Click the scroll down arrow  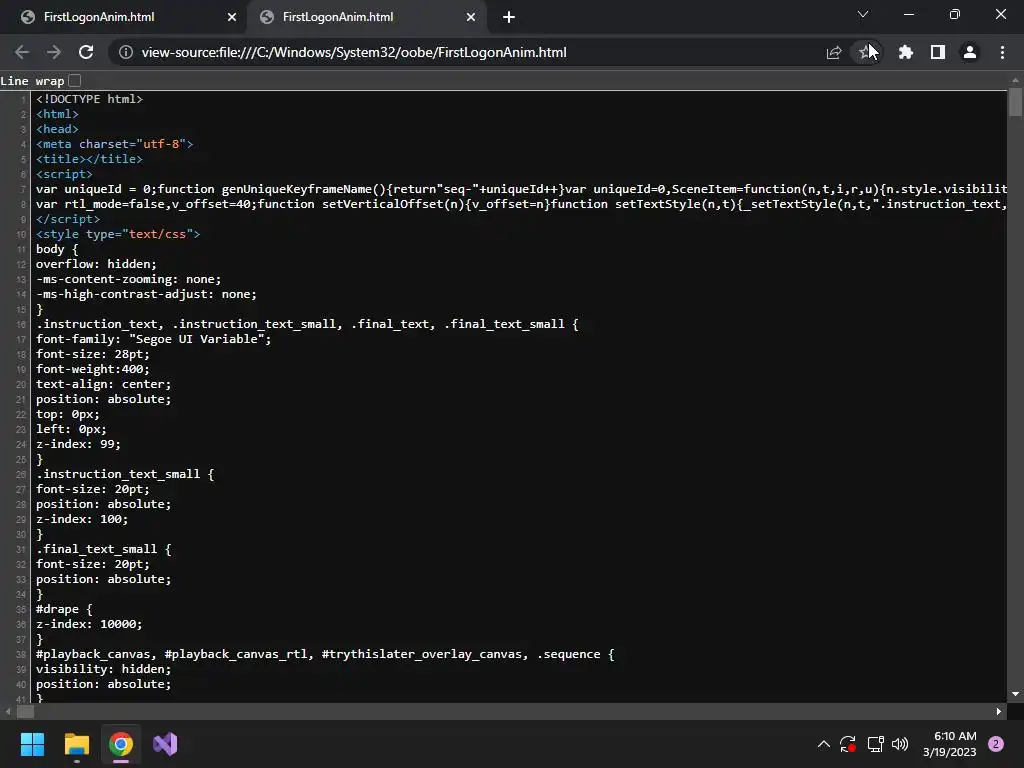(1015, 694)
